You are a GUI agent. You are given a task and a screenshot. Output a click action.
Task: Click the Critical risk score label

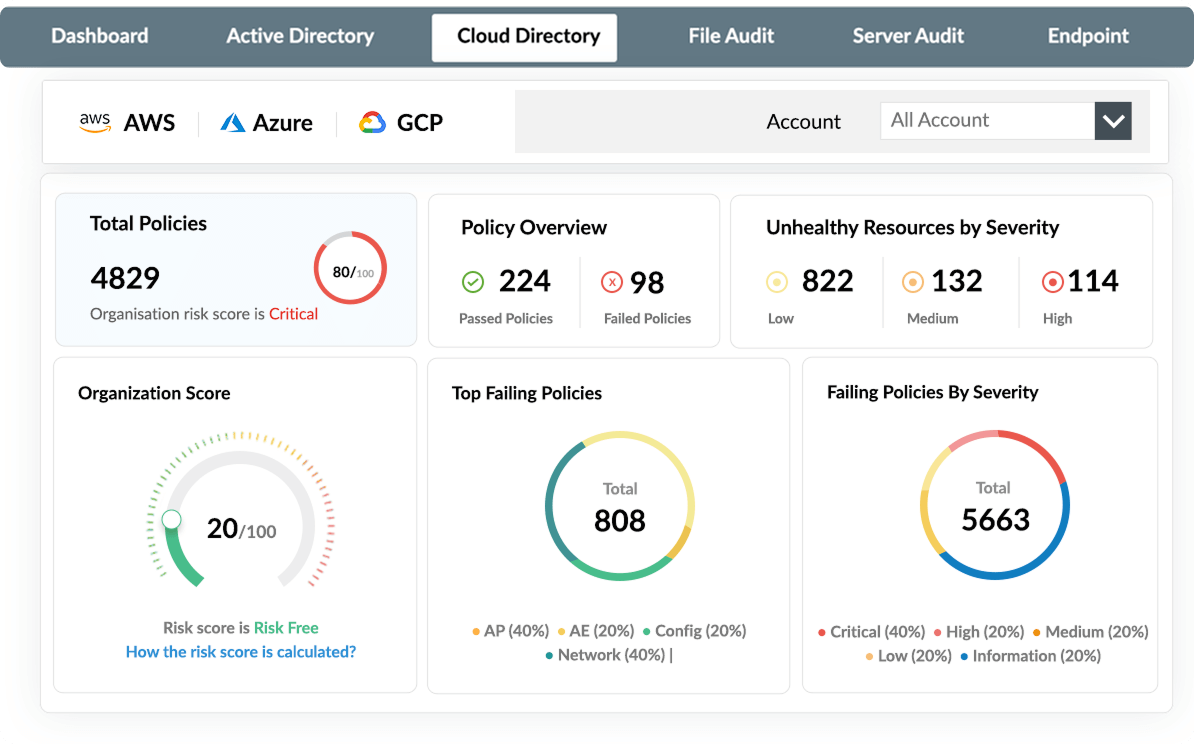coord(292,313)
